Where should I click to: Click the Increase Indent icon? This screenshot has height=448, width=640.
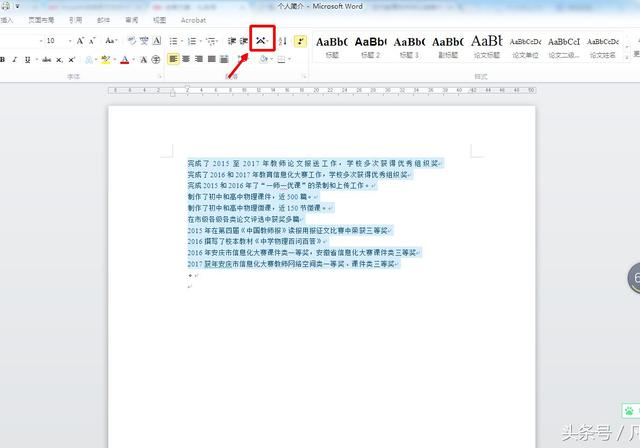pos(244,41)
